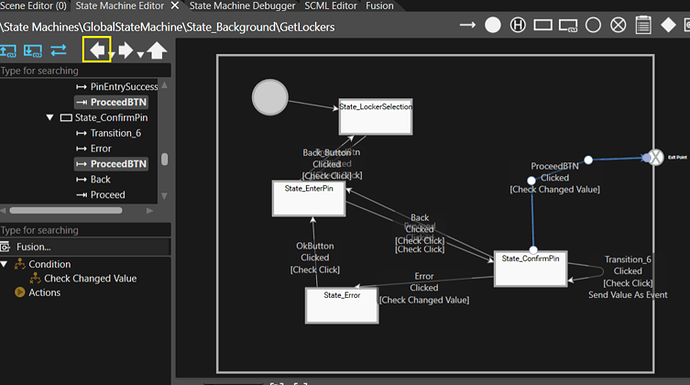Click the upload linked state icon
The width and height of the screenshot is (690, 385).
point(8,51)
